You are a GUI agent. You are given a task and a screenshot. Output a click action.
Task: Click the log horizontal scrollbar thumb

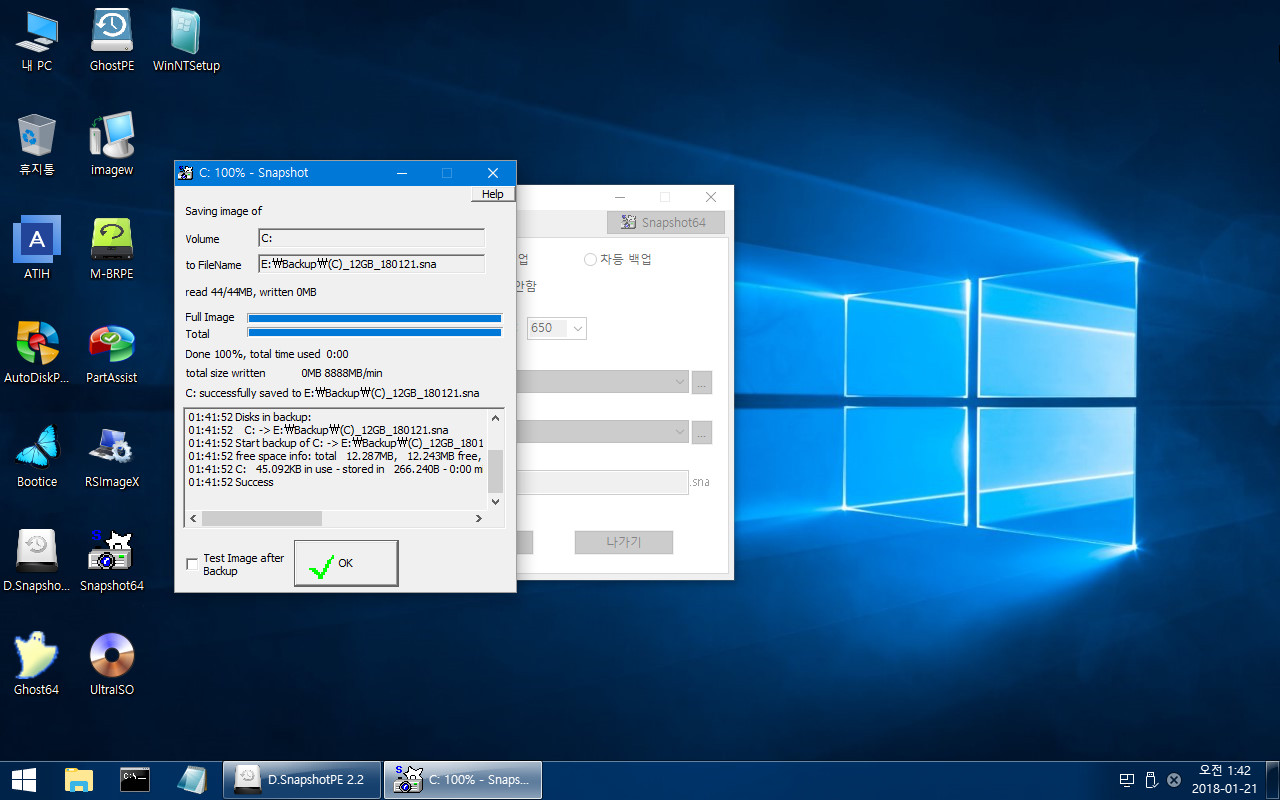pos(262,518)
